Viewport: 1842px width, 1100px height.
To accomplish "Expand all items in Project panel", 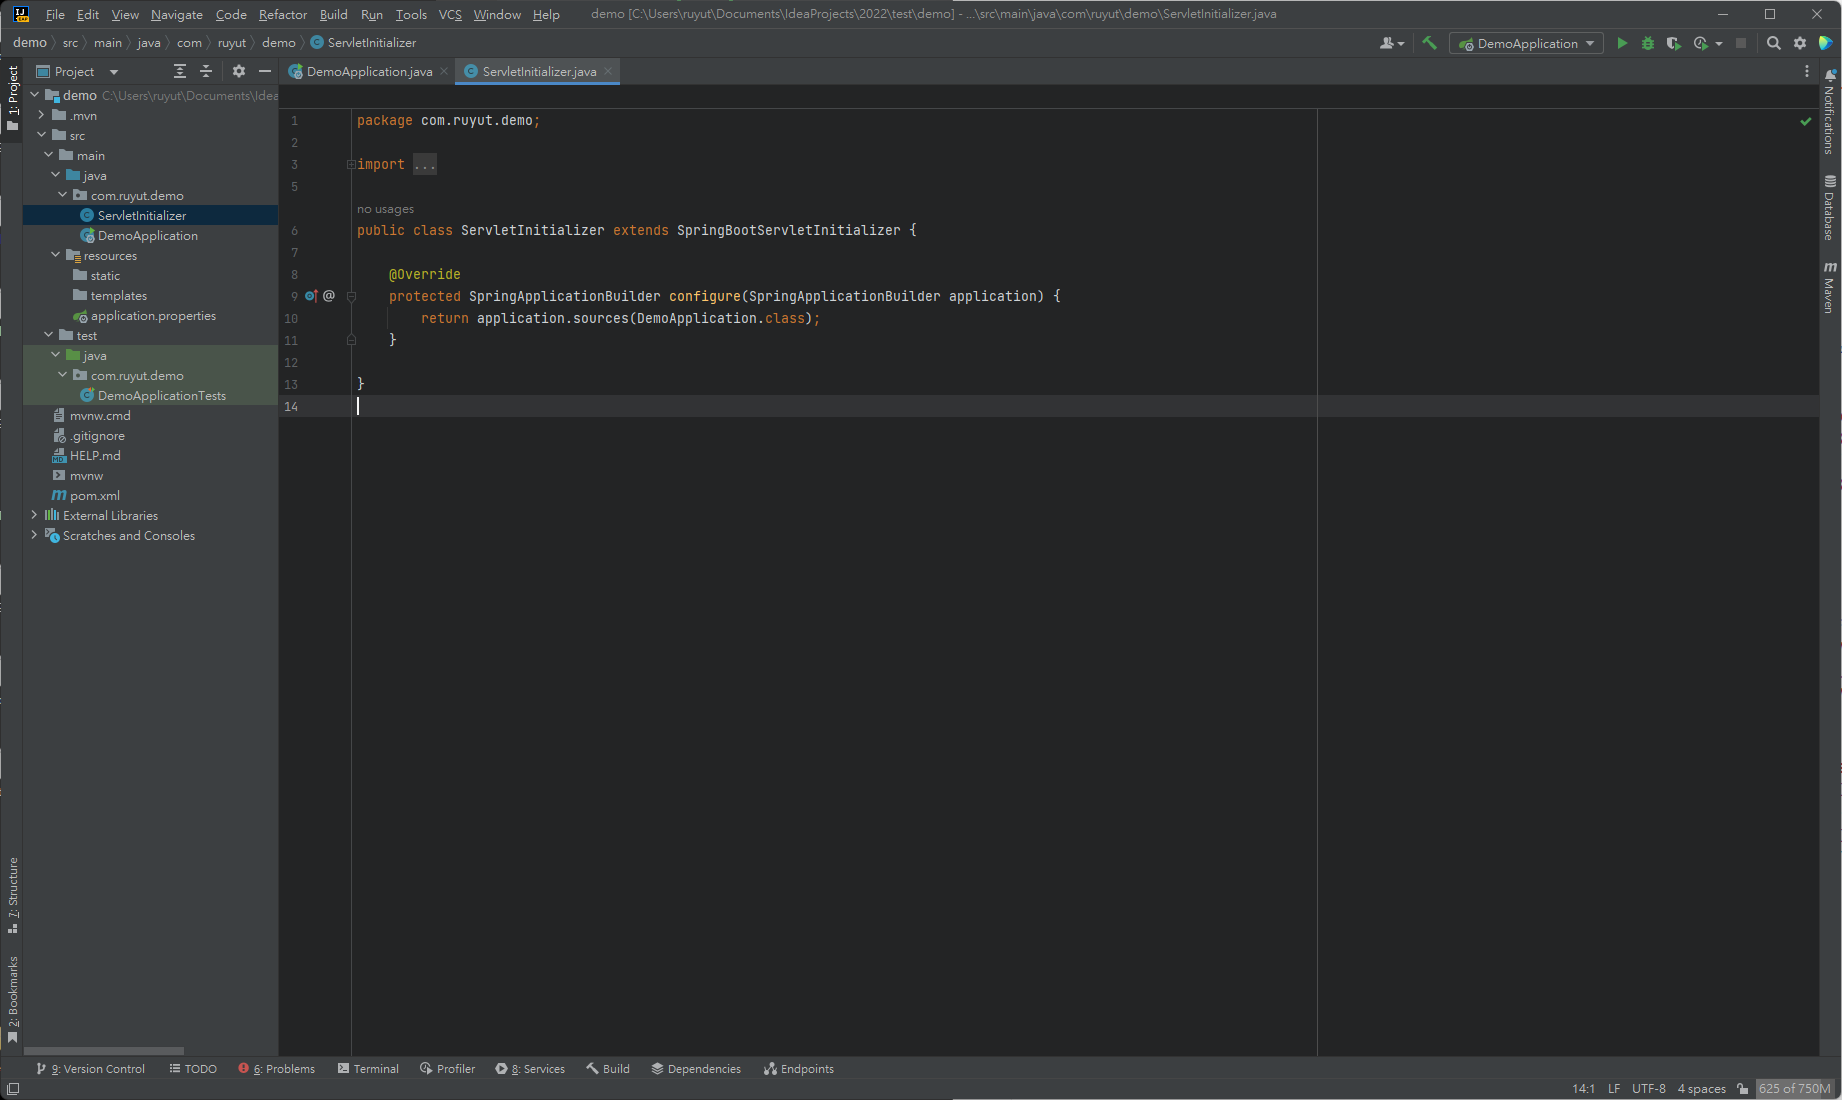I will pyautogui.click(x=180, y=71).
